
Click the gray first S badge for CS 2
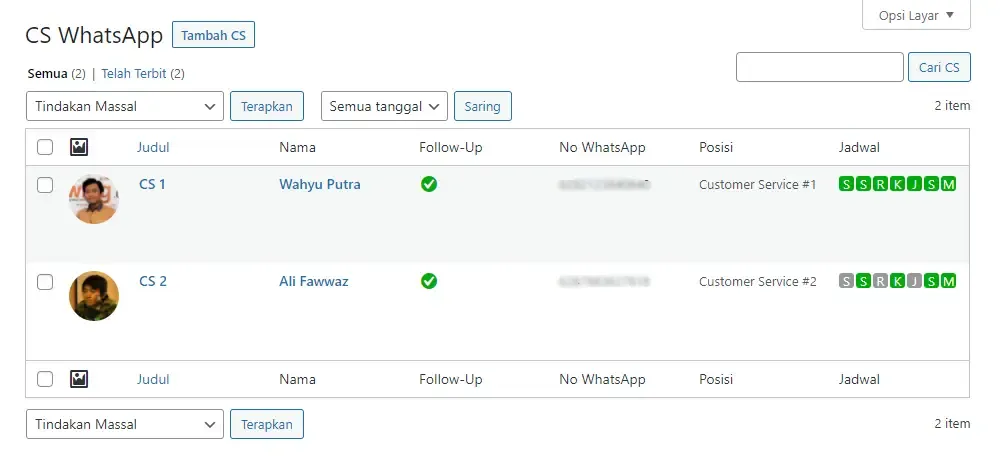(846, 281)
